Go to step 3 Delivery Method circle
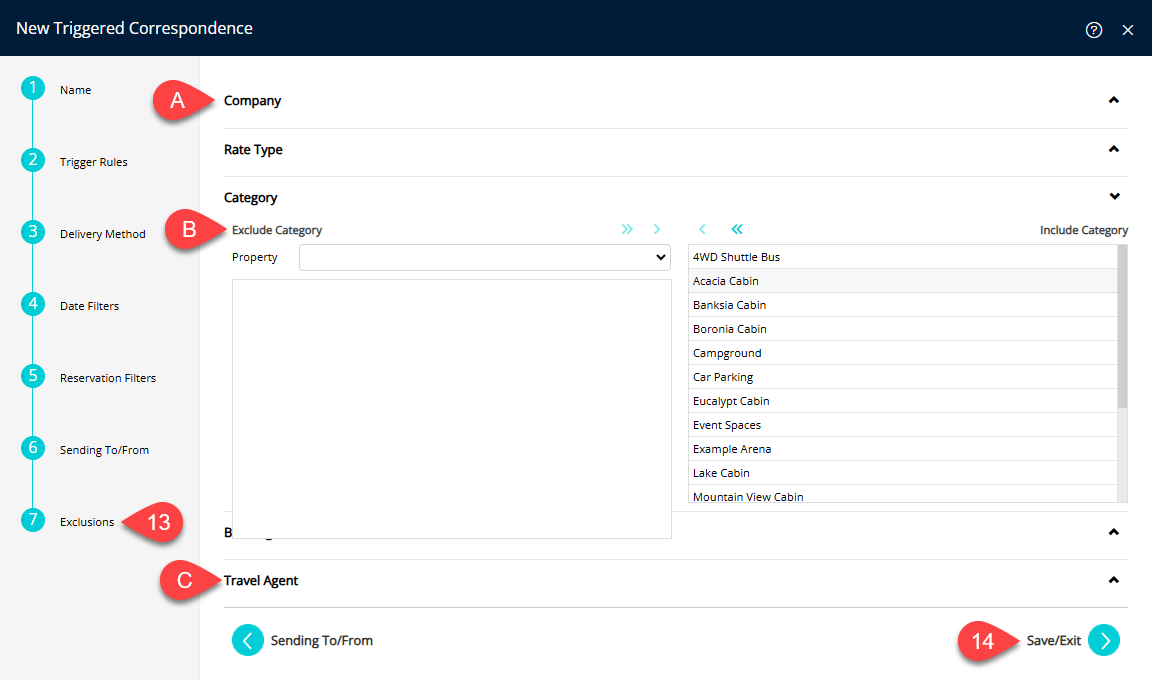1152x680 pixels. tap(32, 232)
